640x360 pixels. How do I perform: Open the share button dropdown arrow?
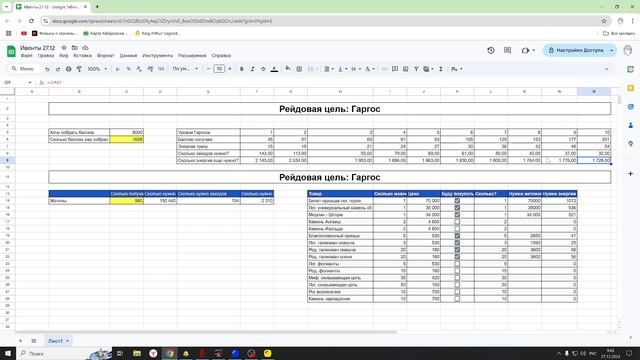611,50
